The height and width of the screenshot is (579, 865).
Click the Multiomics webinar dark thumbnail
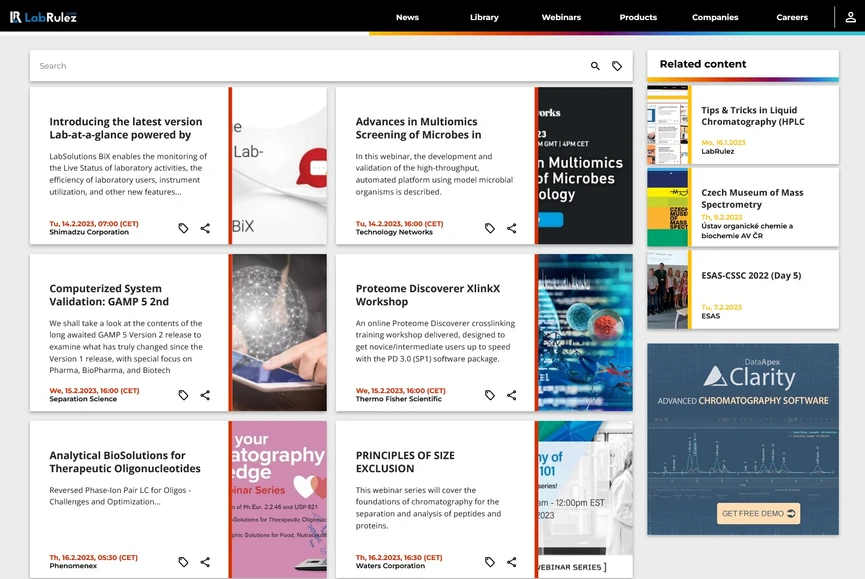point(585,165)
